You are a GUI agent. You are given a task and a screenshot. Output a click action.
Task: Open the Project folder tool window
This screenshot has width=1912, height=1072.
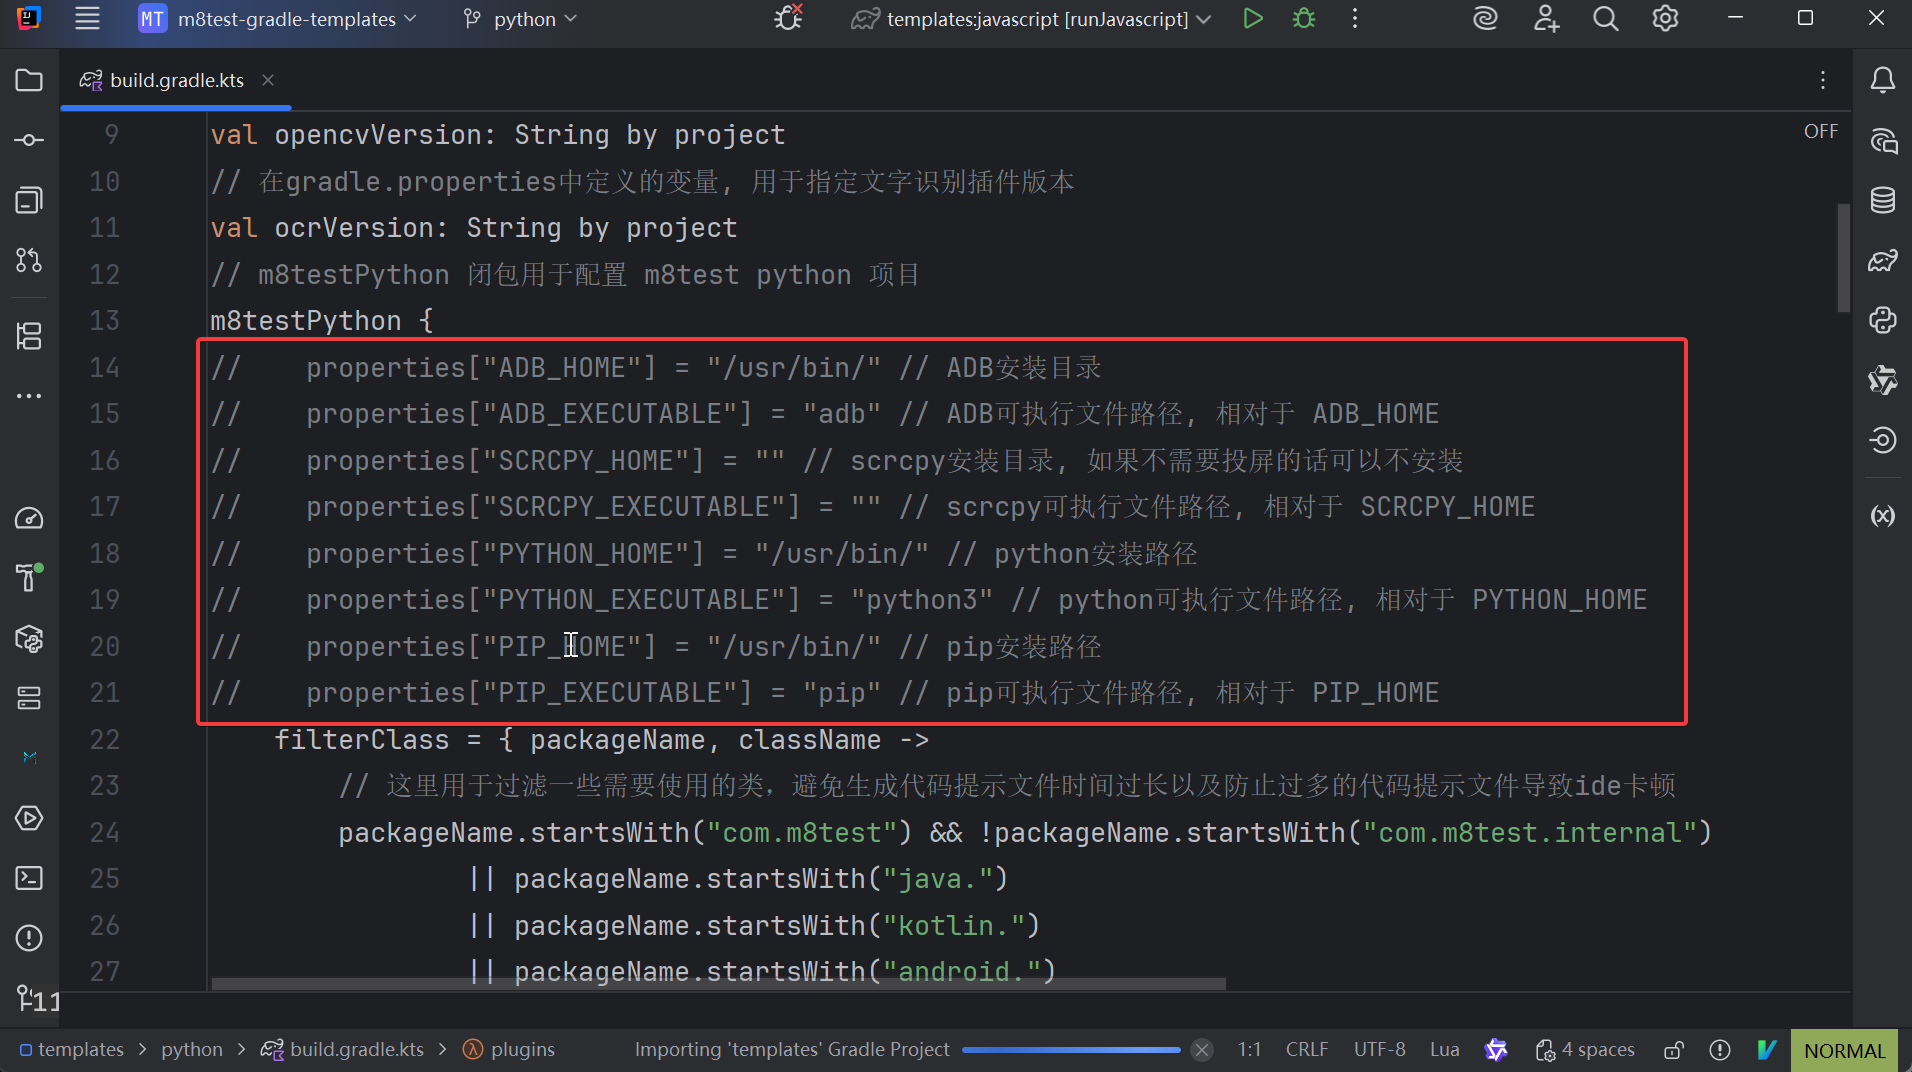point(29,80)
